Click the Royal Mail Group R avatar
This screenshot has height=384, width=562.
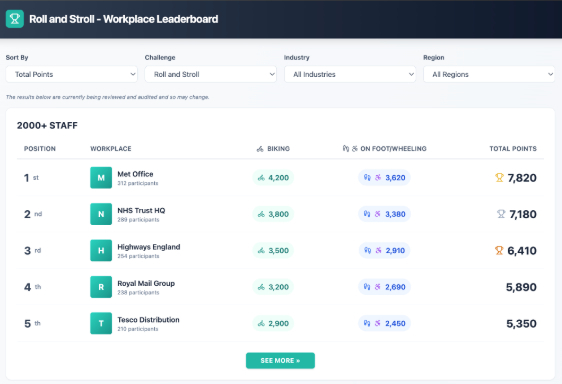[101, 287]
